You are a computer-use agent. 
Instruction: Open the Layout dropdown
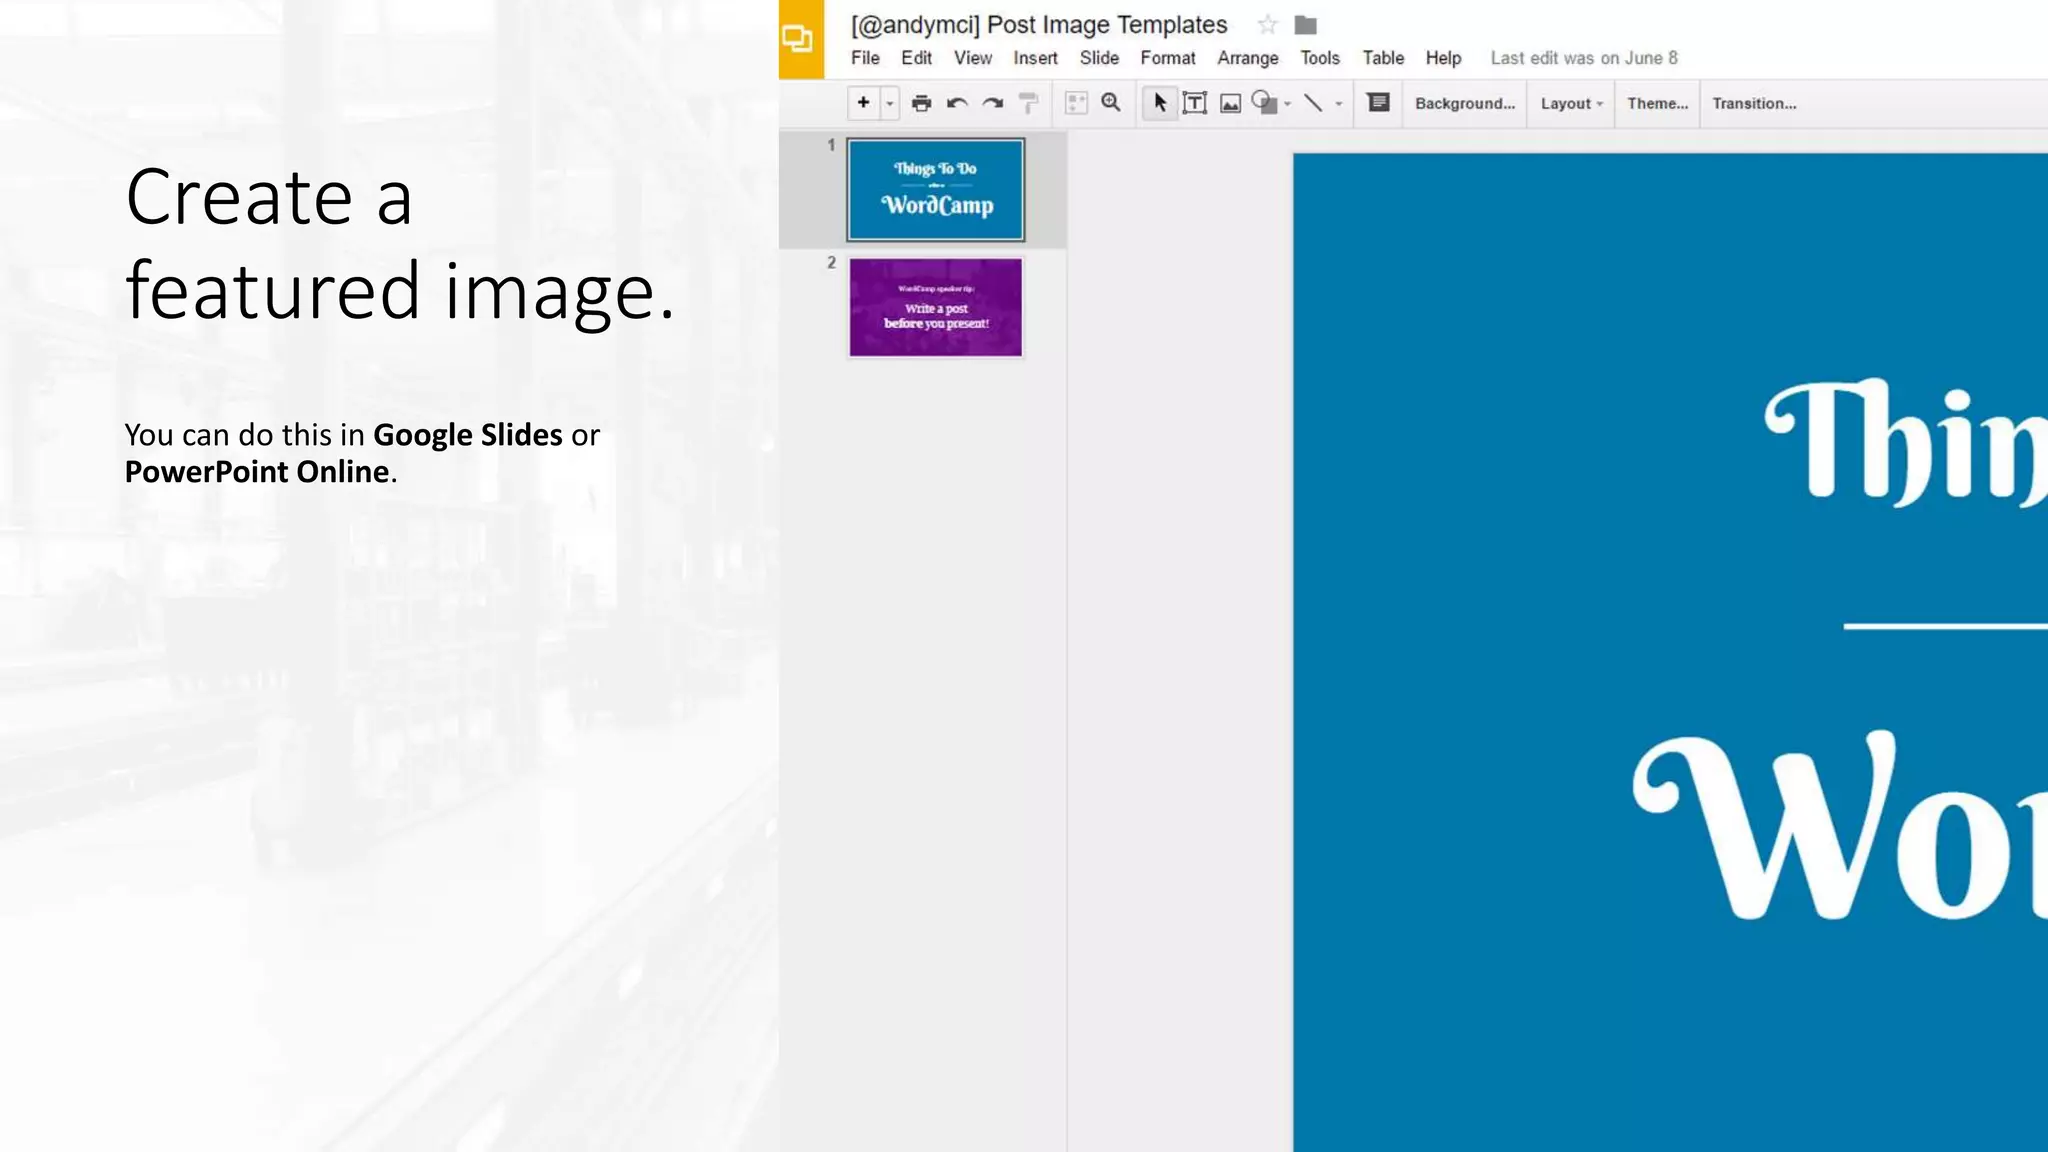tap(1571, 103)
